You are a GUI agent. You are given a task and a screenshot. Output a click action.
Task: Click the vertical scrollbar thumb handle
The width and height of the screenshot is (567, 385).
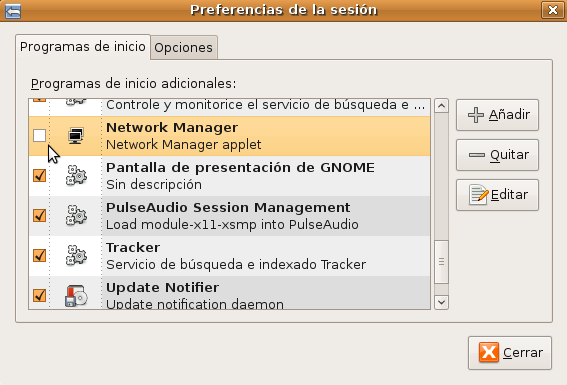pos(441,262)
